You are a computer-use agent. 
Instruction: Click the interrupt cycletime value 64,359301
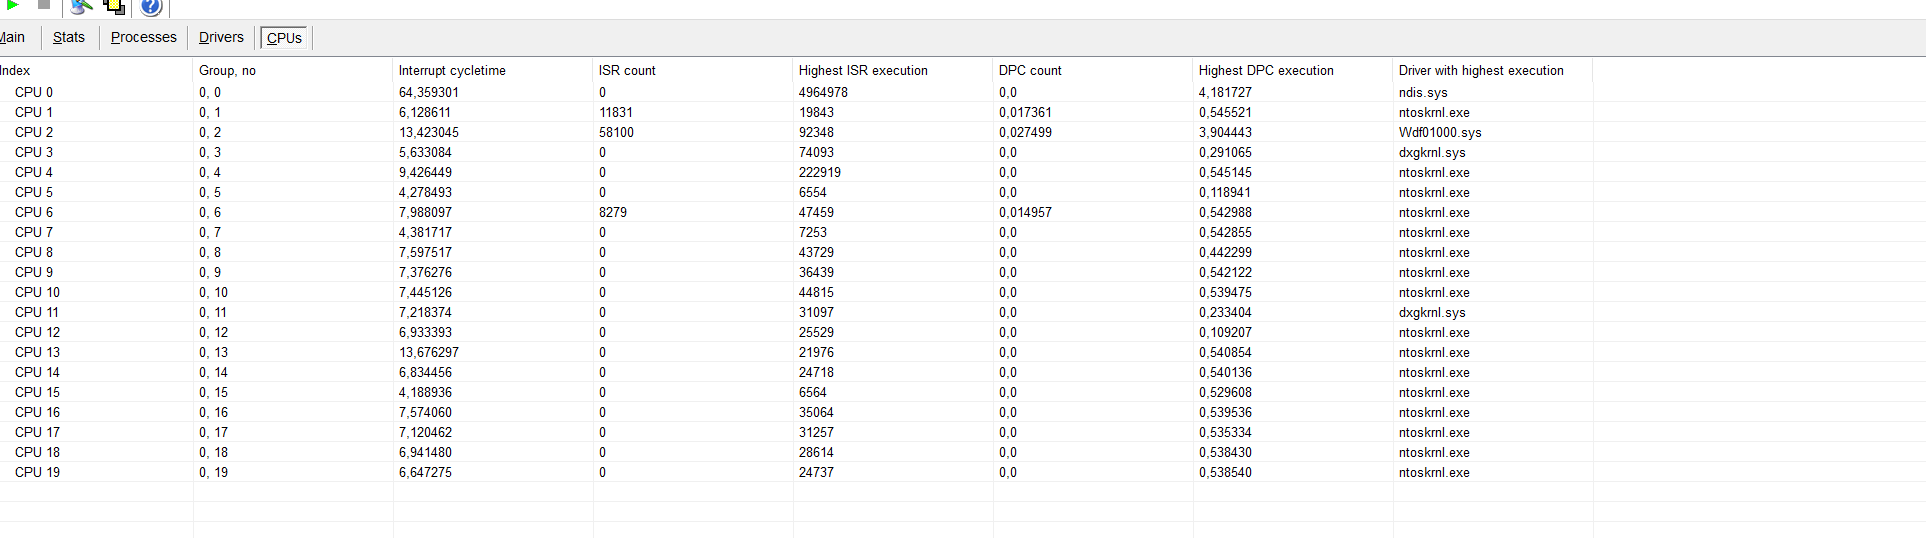coord(429,92)
